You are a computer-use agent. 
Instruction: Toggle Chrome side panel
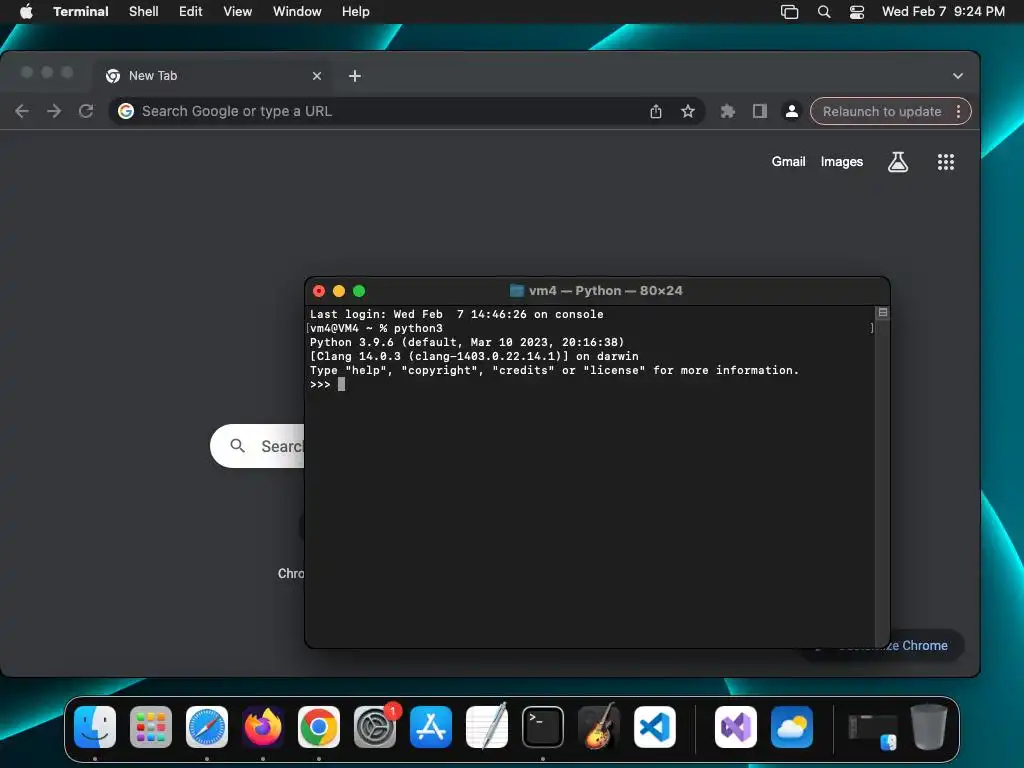click(760, 112)
